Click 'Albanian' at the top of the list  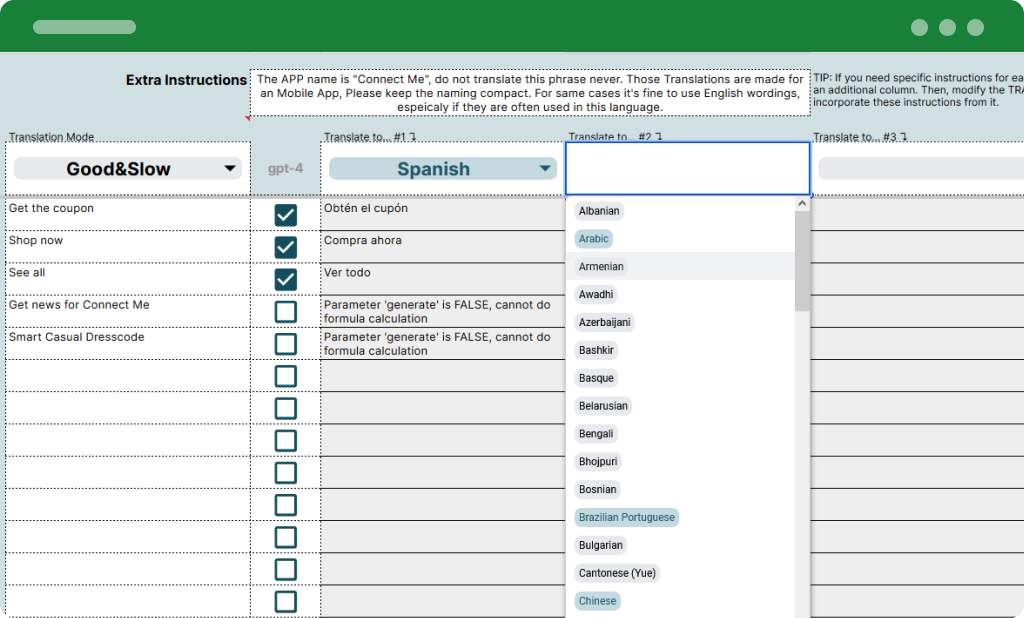pos(599,211)
